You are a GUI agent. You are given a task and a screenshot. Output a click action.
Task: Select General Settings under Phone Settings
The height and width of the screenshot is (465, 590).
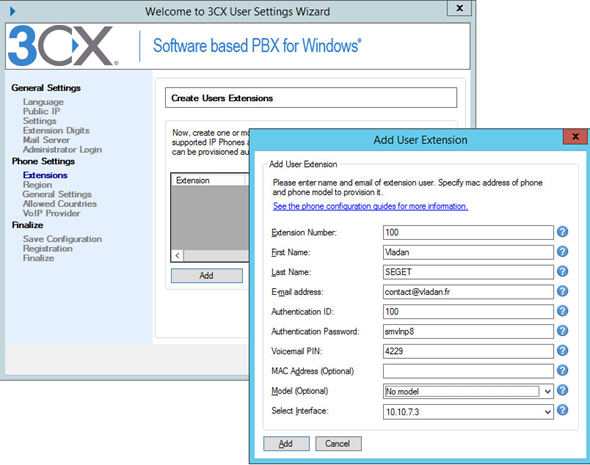(x=57, y=194)
